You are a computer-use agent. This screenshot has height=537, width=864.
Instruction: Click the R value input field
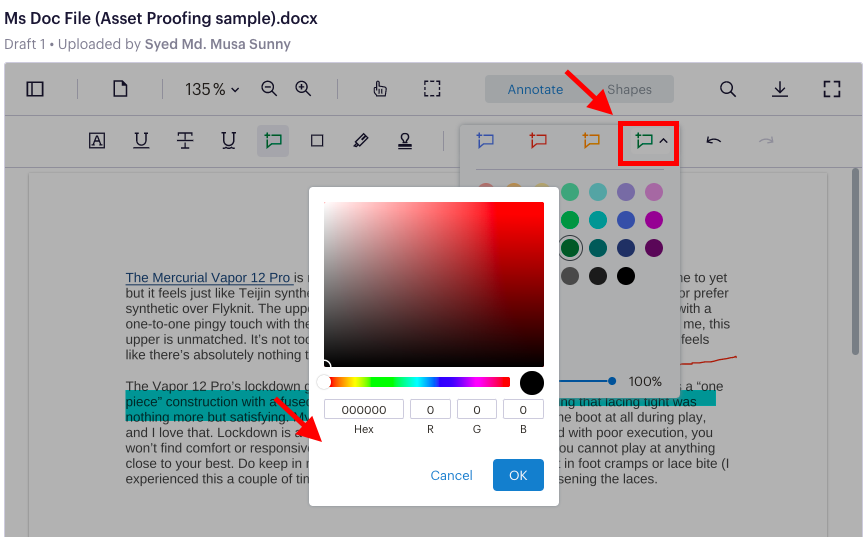click(430, 410)
